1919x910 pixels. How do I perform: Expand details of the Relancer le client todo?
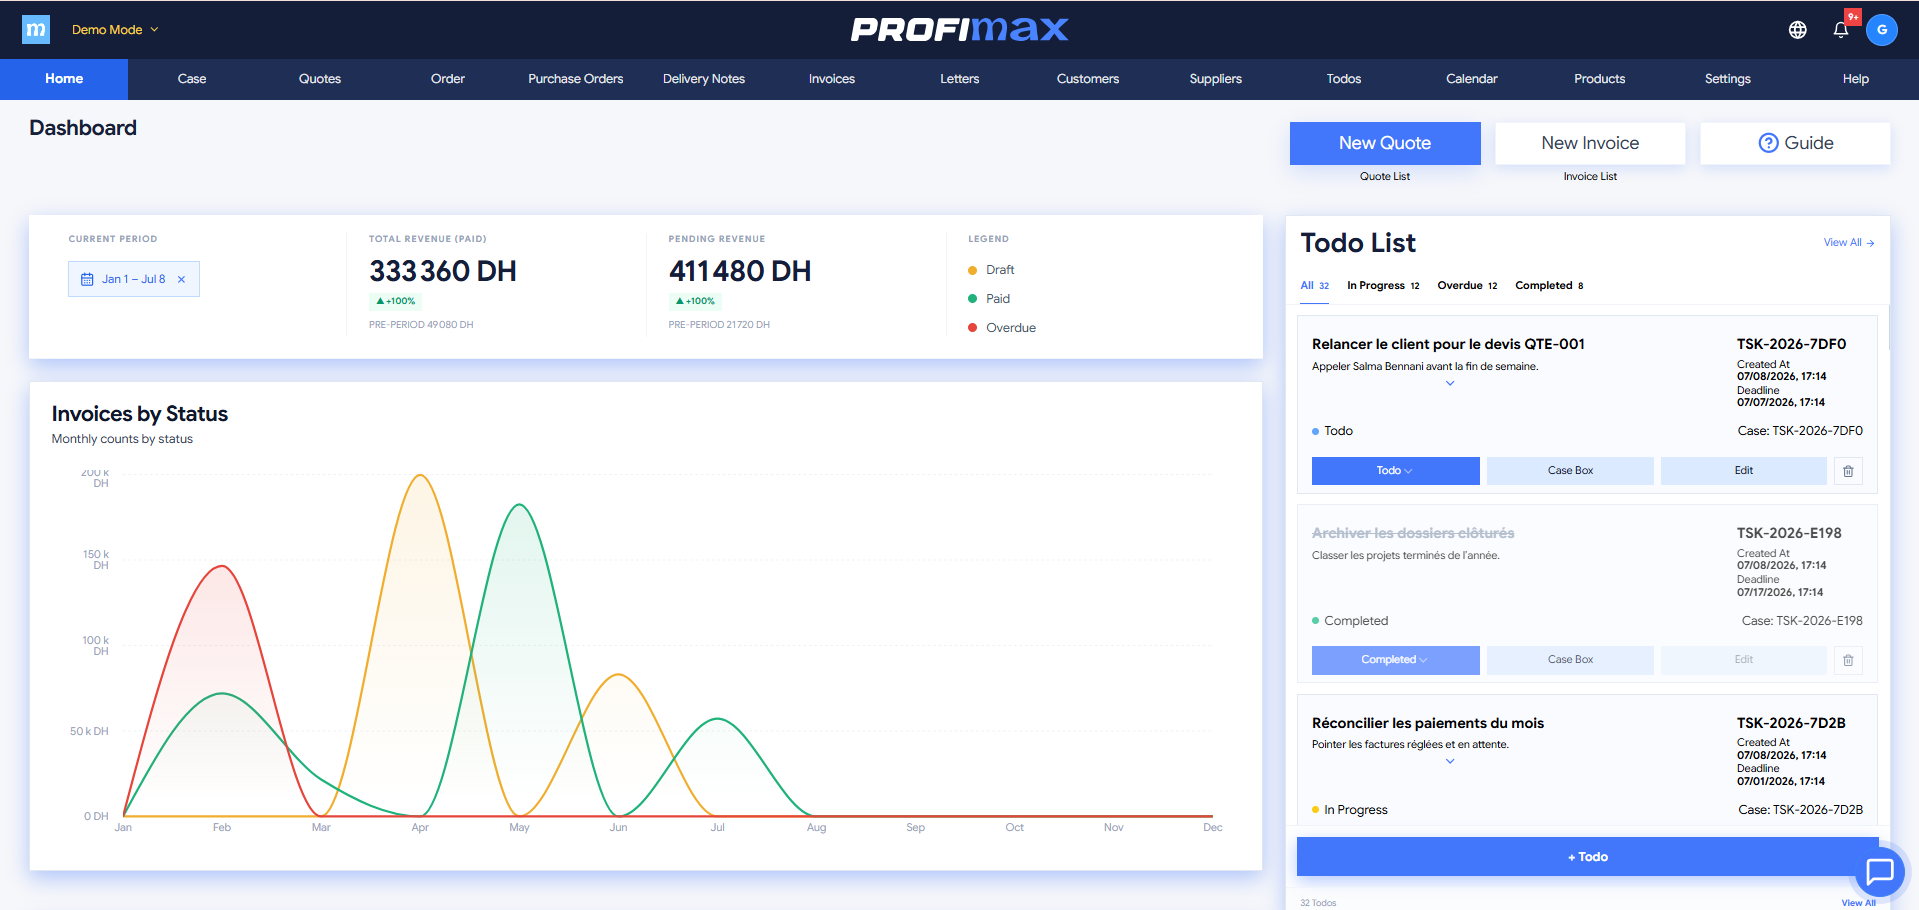tap(1450, 383)
